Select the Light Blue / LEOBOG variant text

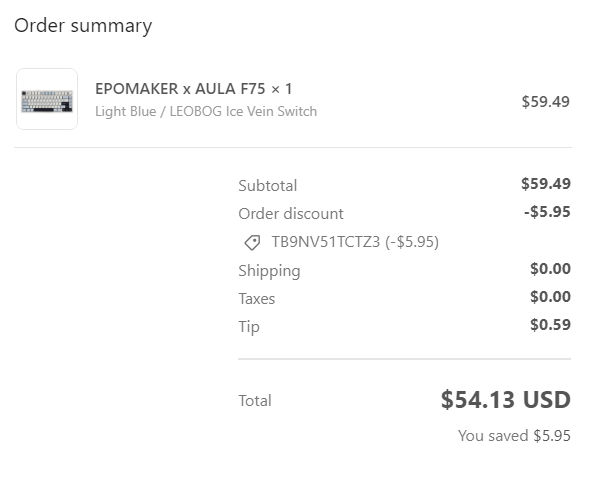206,111
